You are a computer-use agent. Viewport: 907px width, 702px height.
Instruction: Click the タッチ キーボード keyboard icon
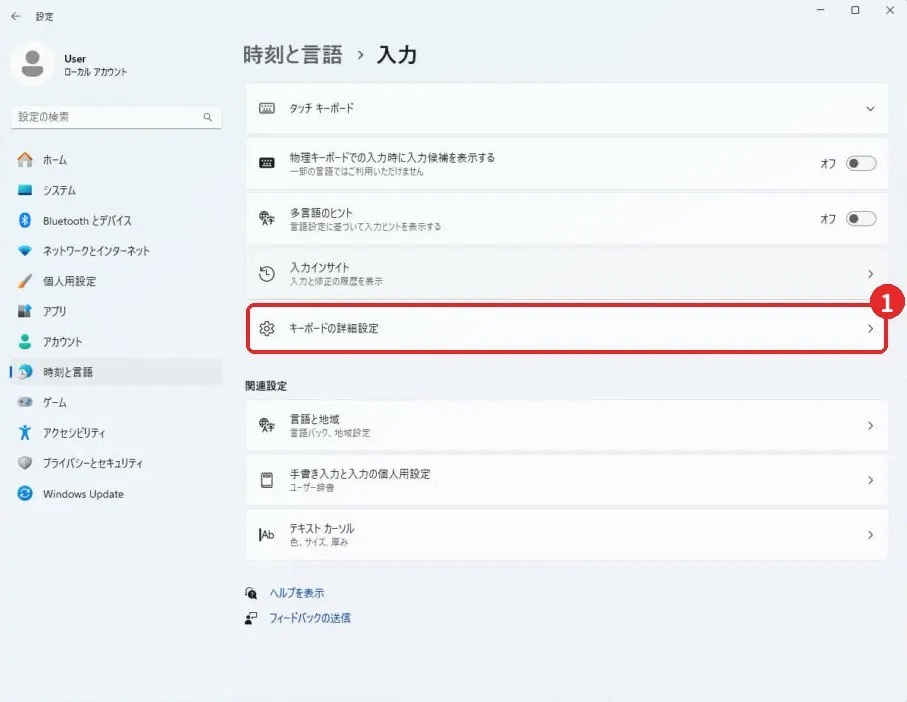point(267,108)
